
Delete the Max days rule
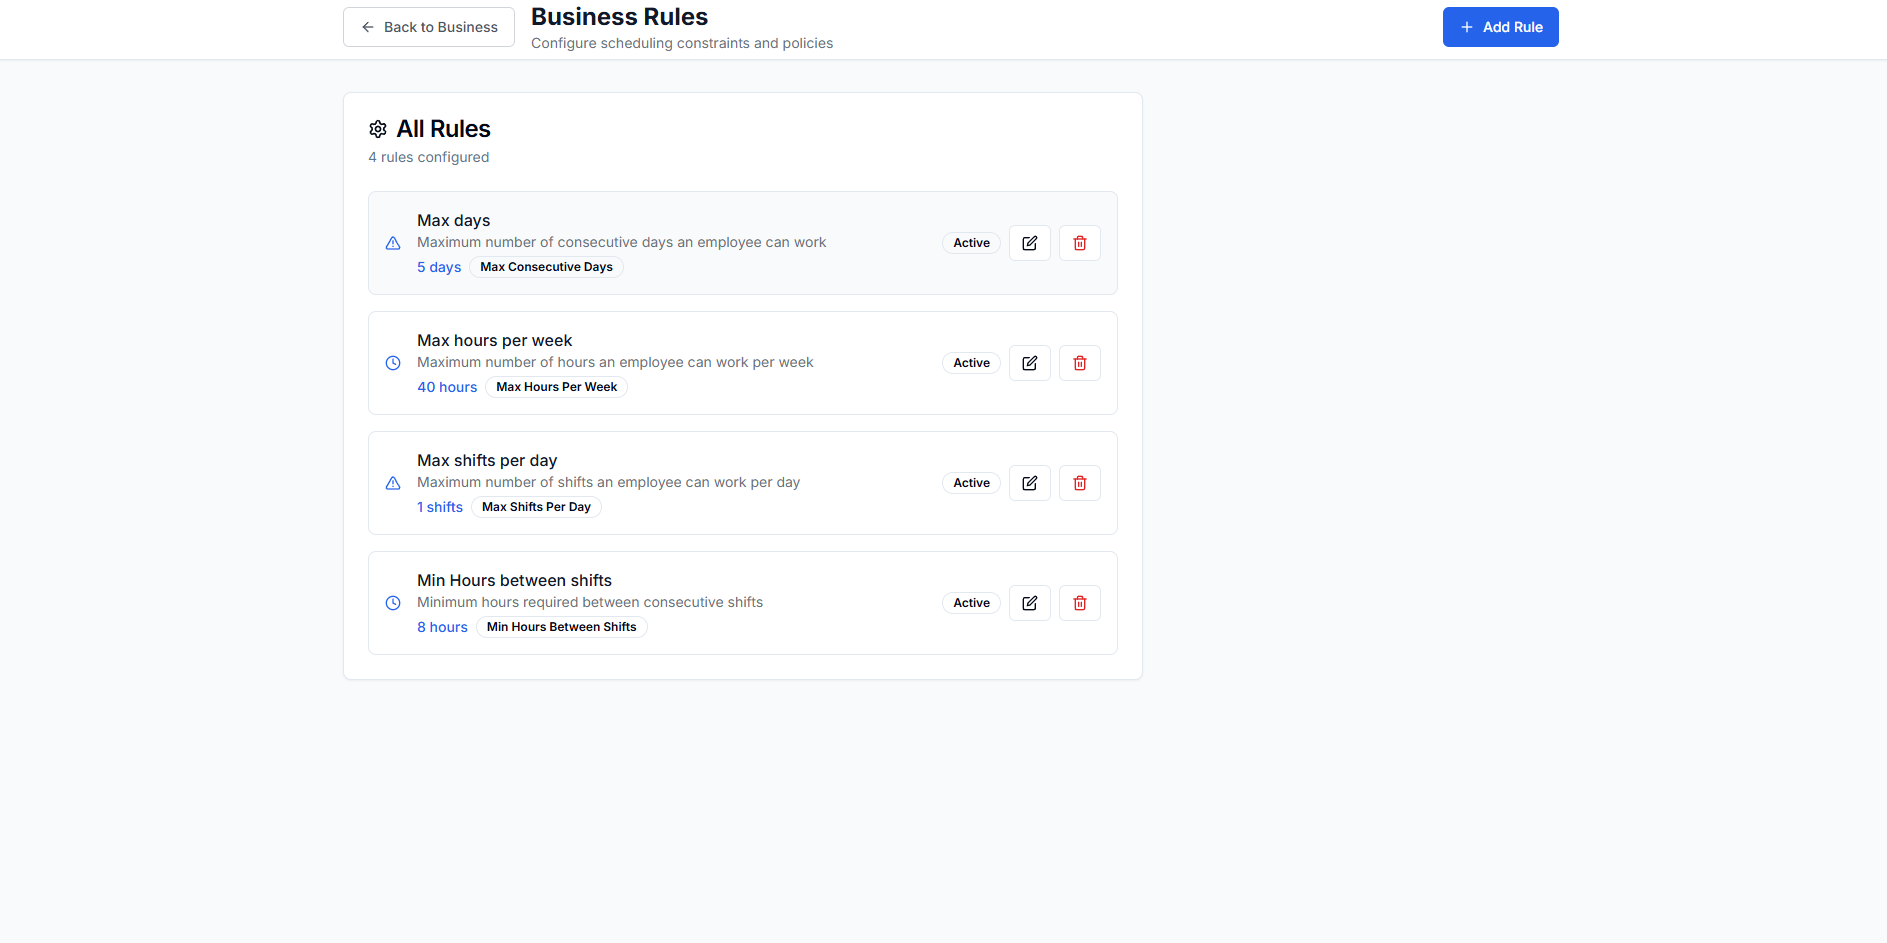click(x=1079, y=243)
